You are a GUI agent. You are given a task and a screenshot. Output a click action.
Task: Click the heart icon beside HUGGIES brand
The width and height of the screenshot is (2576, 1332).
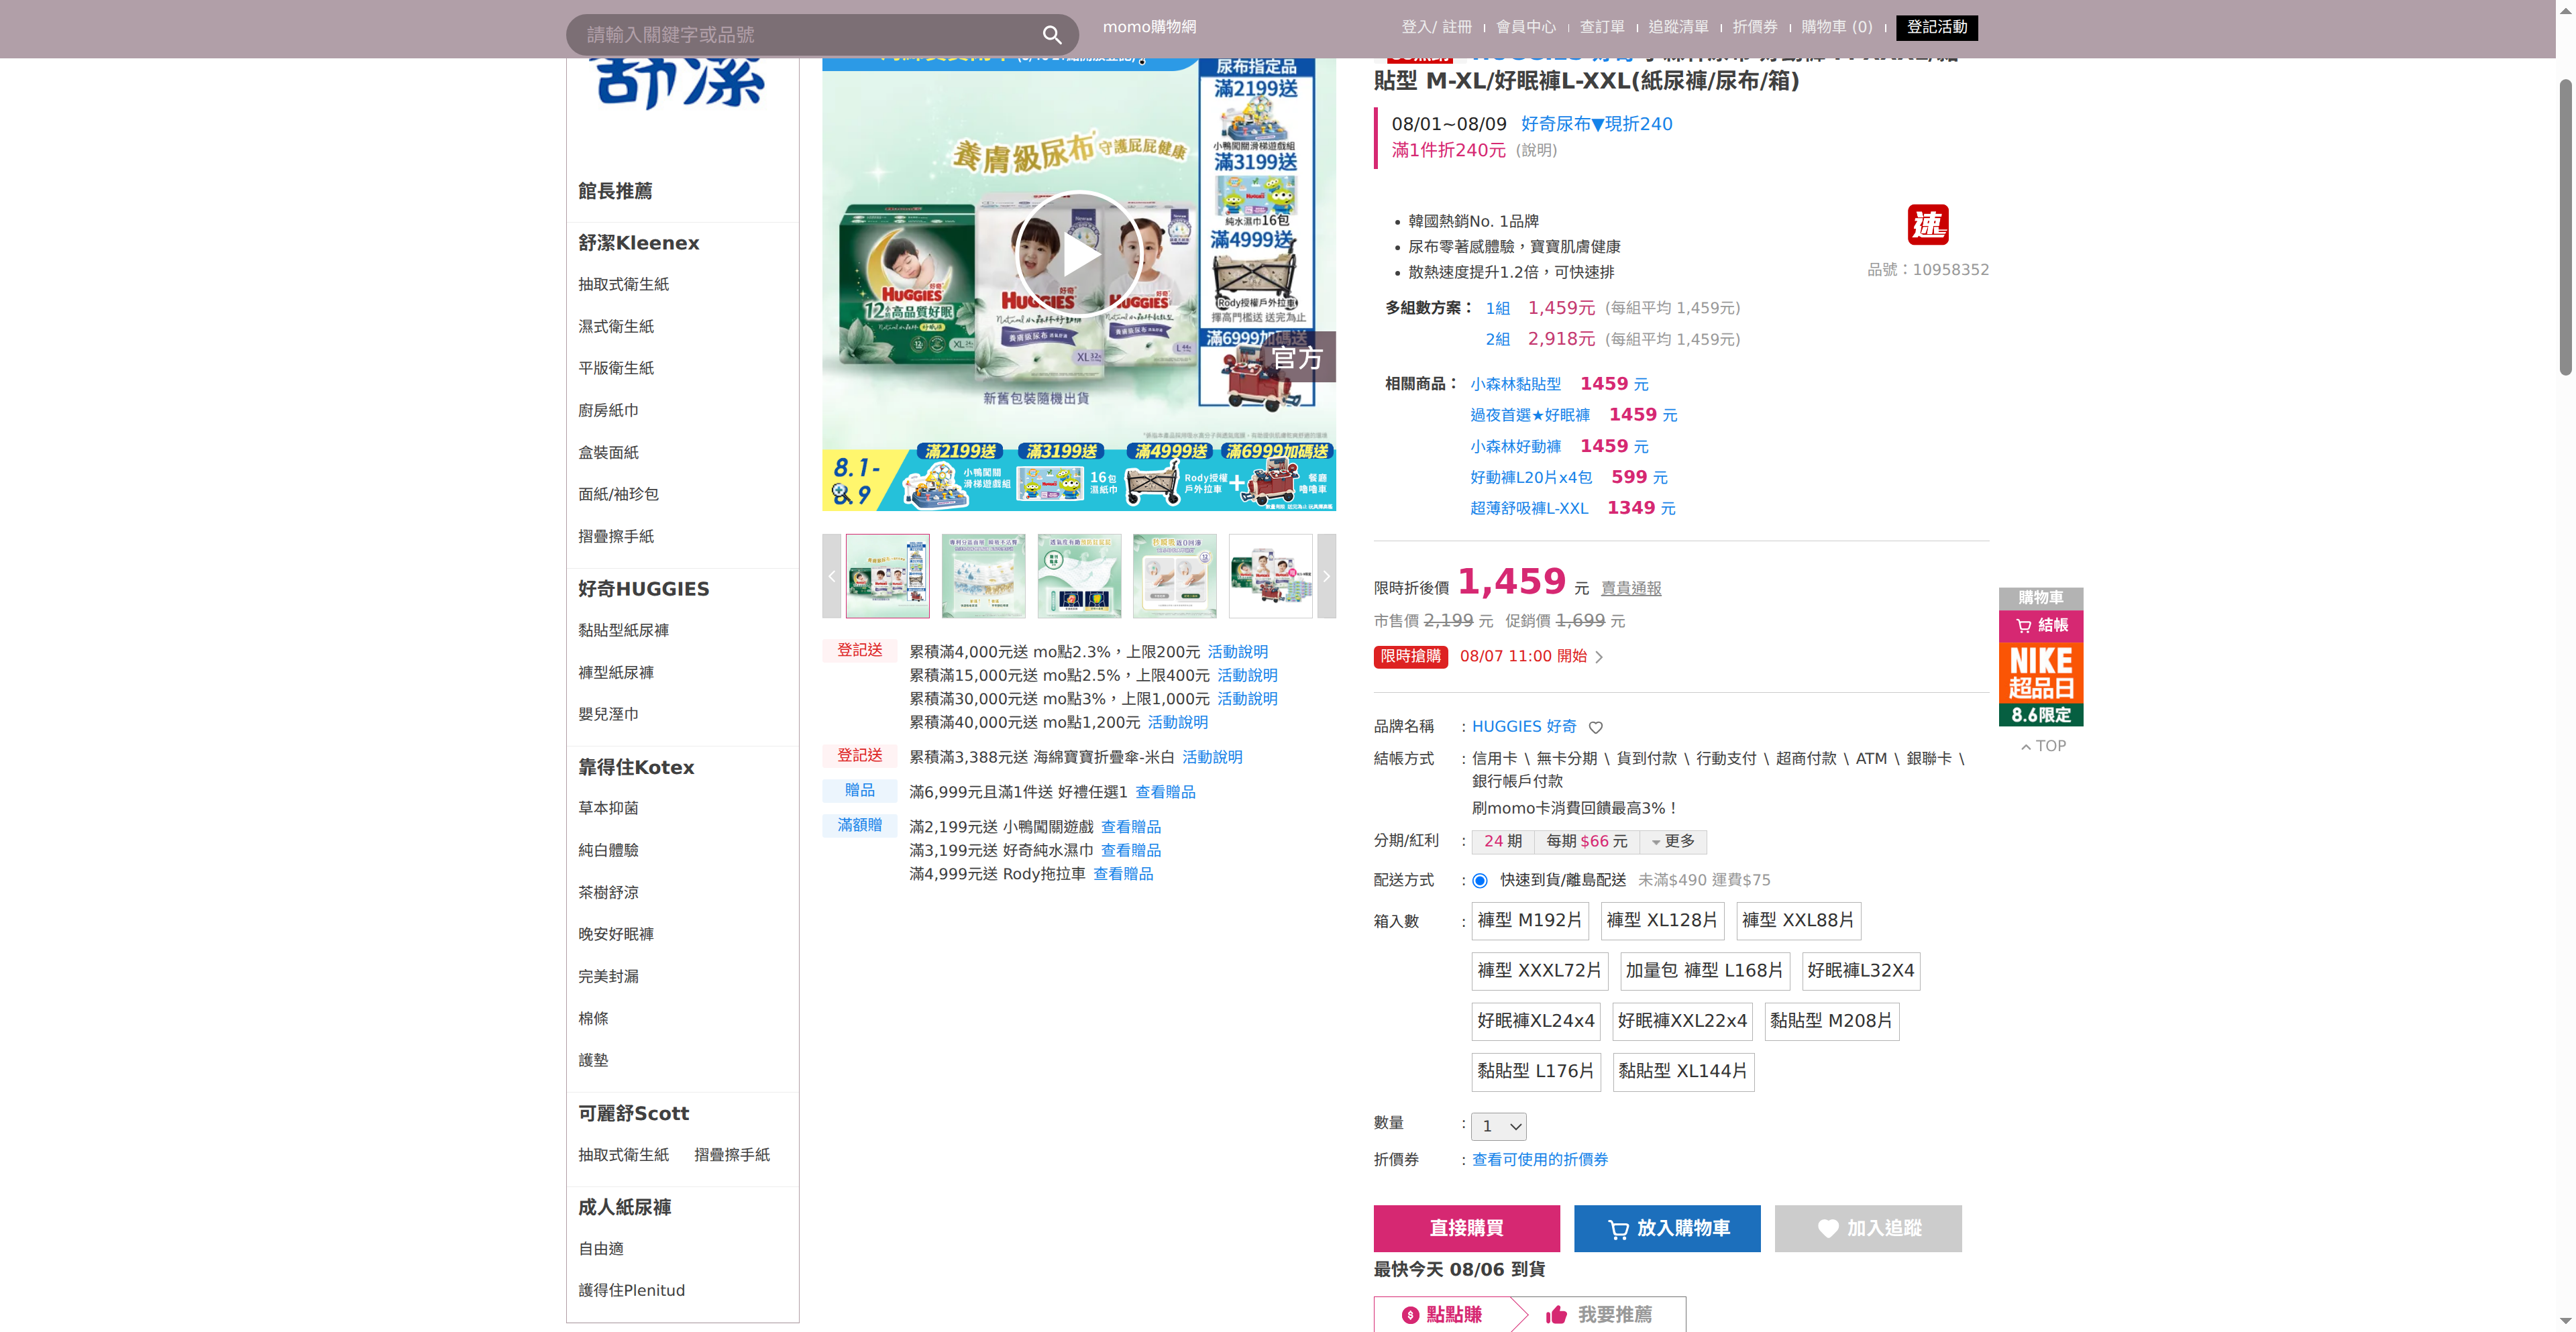(1596, 727)
